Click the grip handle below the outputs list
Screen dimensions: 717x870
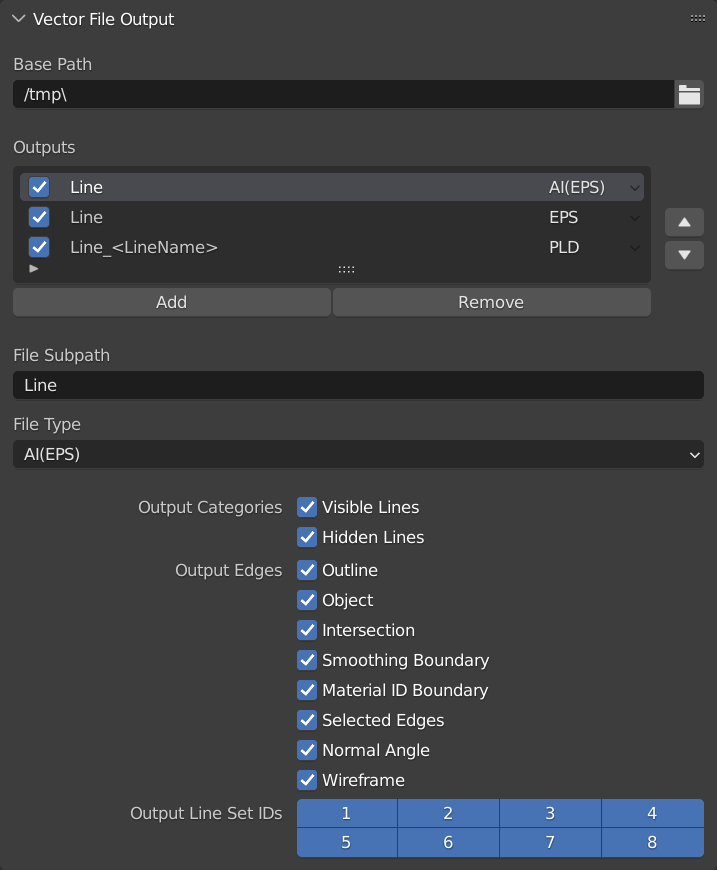[346, 268]
